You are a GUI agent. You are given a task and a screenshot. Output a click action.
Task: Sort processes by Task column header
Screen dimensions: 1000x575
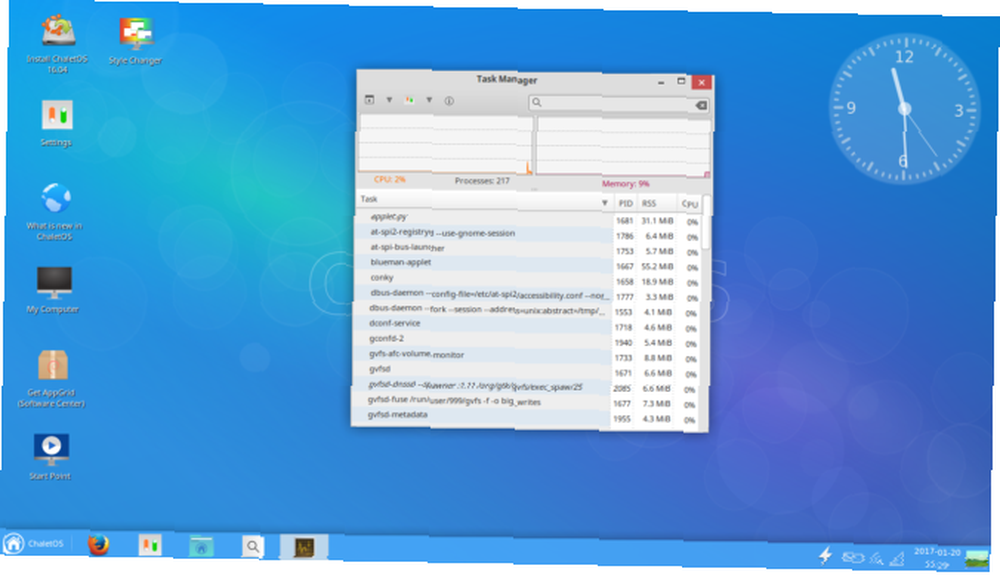[x=484, y=200]
